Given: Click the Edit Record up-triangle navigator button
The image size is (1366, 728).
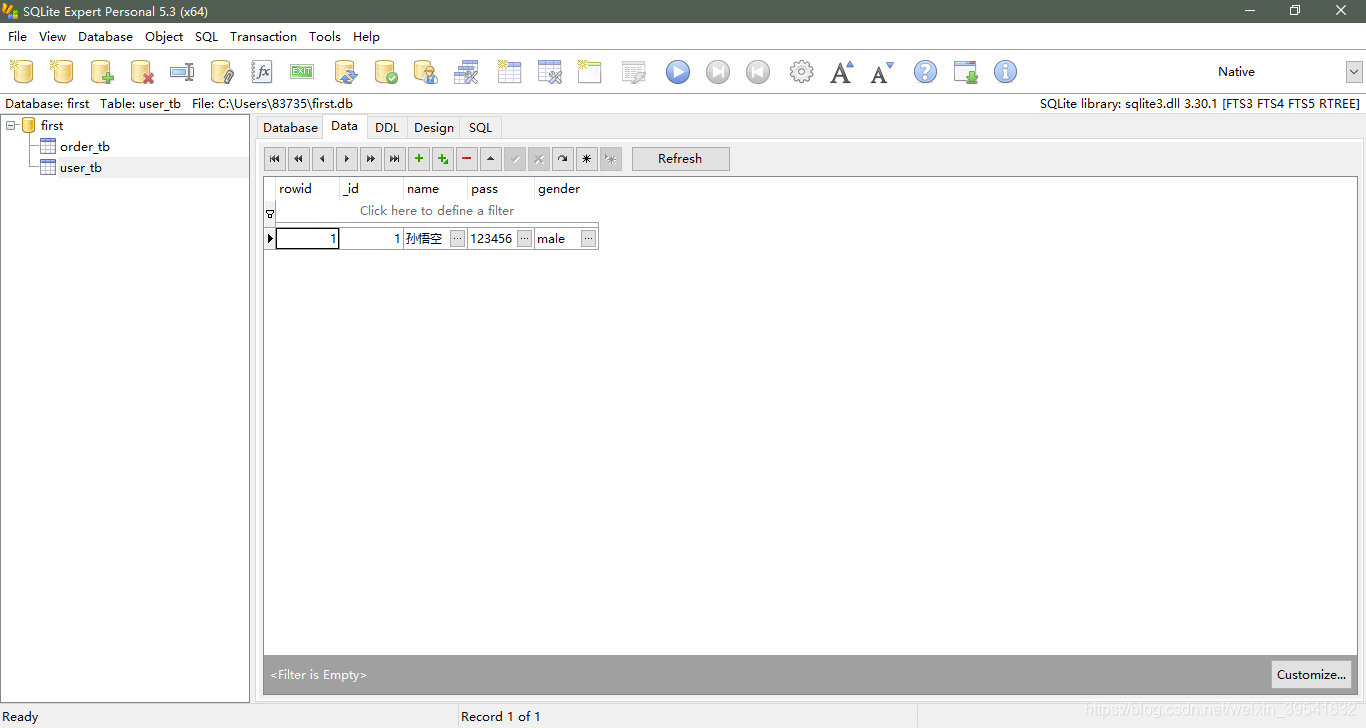Looking at the screenshot, I should [x=491, y=159].
